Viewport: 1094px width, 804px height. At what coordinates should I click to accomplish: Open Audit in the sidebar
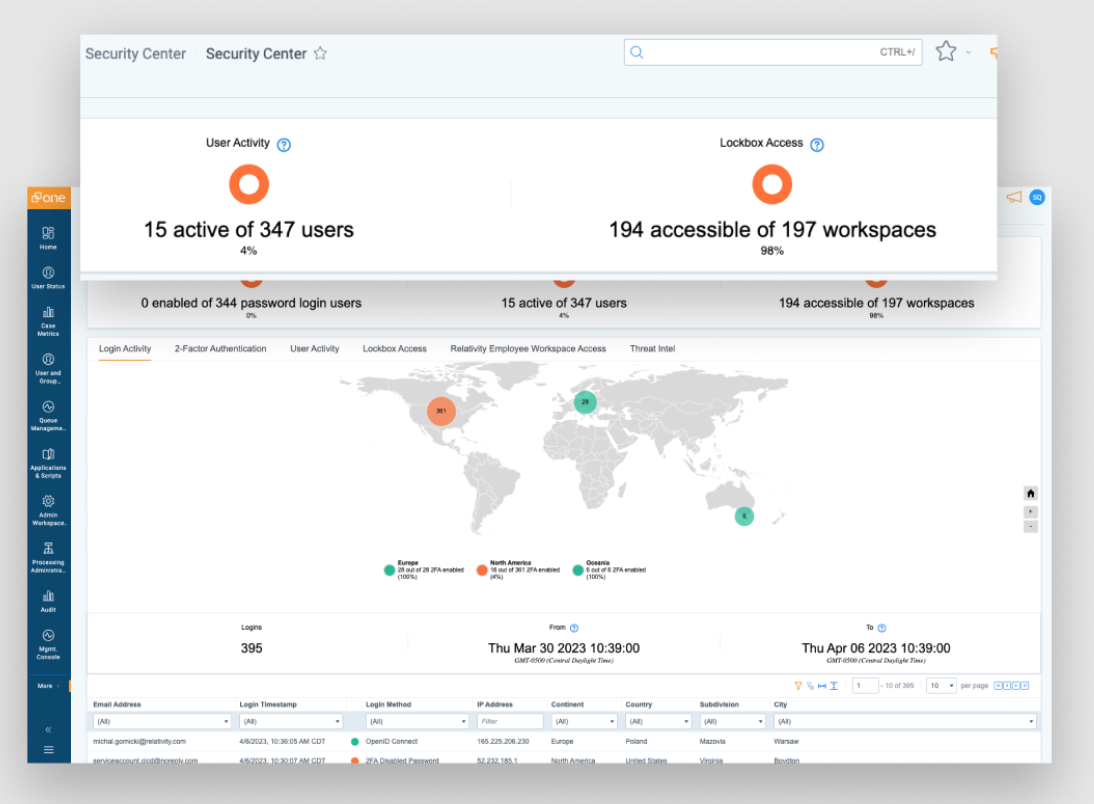48,600
